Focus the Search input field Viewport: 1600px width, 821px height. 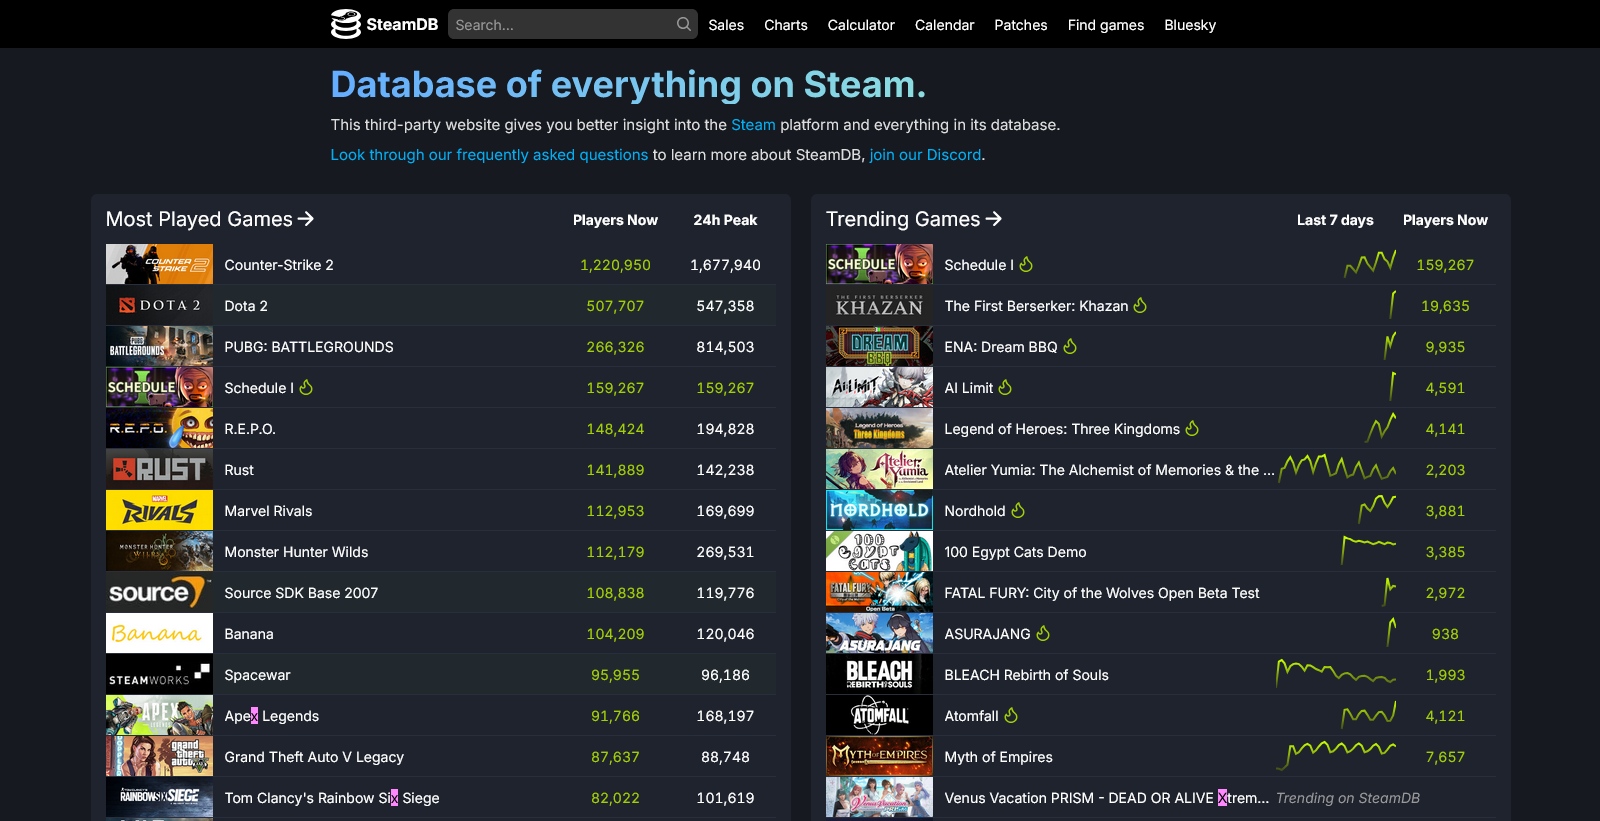pyautogui.click(x=562, y=25)
